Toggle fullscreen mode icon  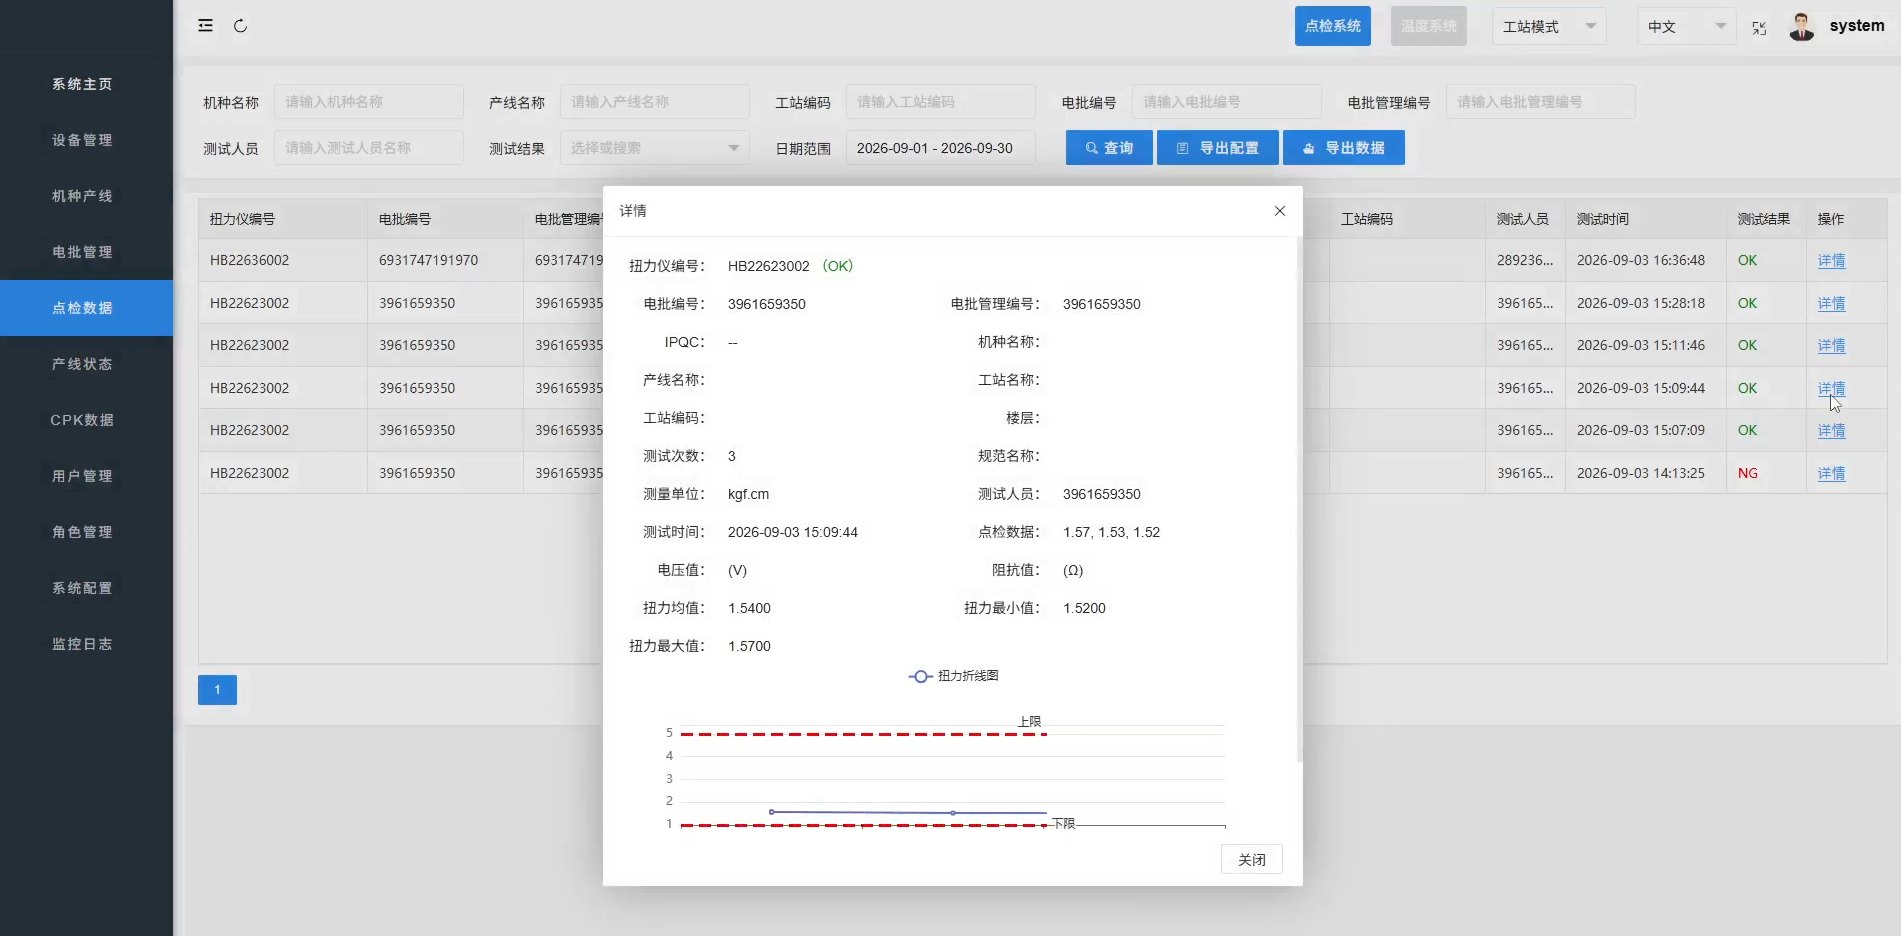(1759, 27)
